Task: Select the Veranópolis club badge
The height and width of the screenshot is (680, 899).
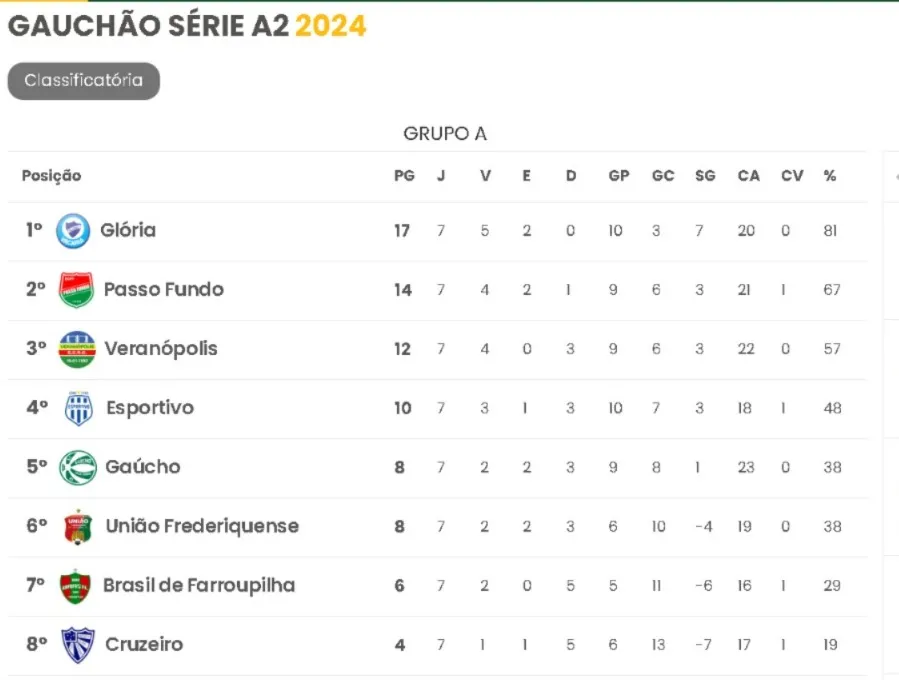Action: pos(77,349)
